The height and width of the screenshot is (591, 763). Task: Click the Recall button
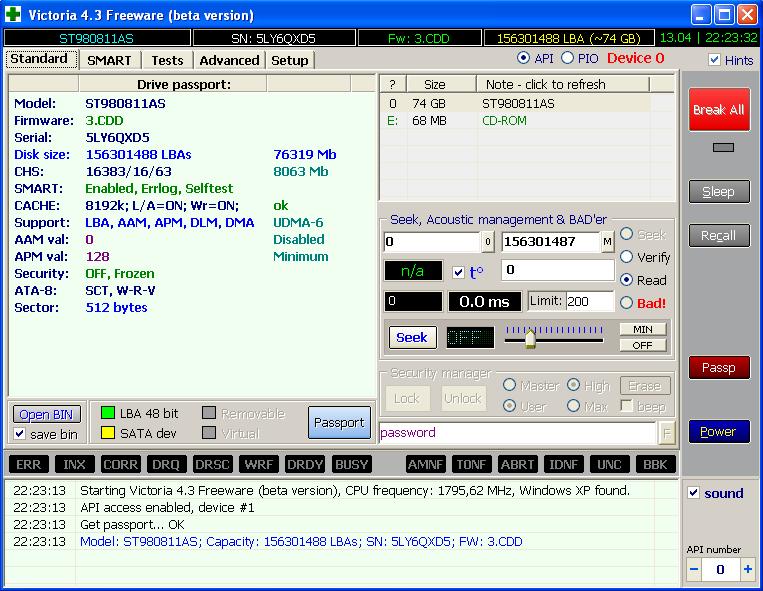(x=719, y=235)
